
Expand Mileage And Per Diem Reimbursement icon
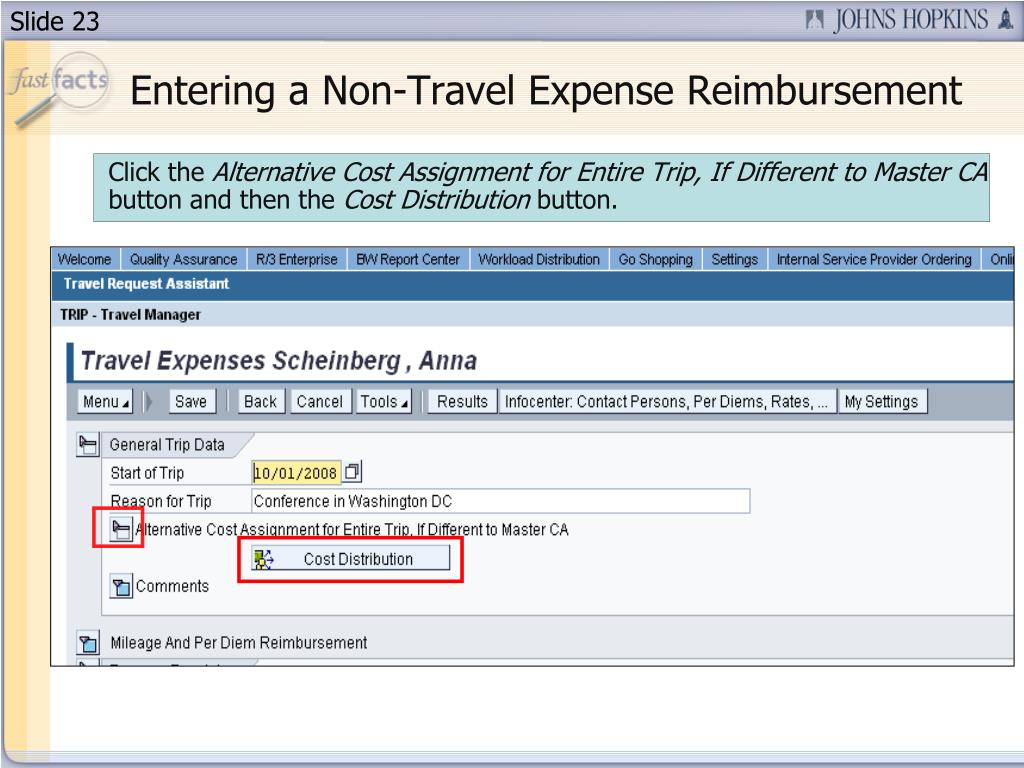tap(88, 643)
